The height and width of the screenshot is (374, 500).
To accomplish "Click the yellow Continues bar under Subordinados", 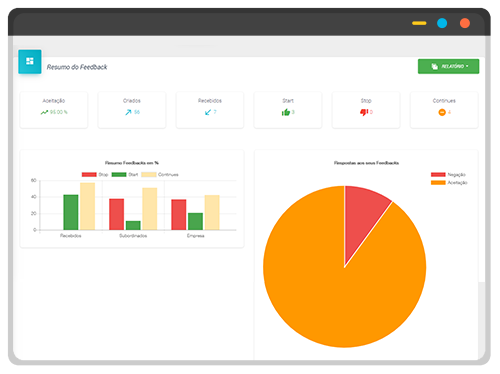I will point(150,209).
